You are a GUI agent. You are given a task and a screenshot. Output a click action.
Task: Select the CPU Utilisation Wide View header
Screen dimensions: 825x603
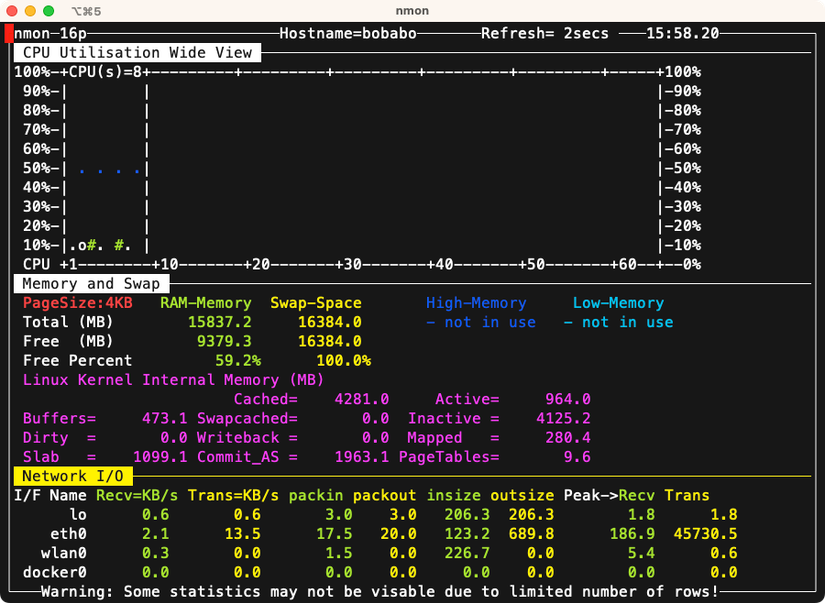(137, 52)
